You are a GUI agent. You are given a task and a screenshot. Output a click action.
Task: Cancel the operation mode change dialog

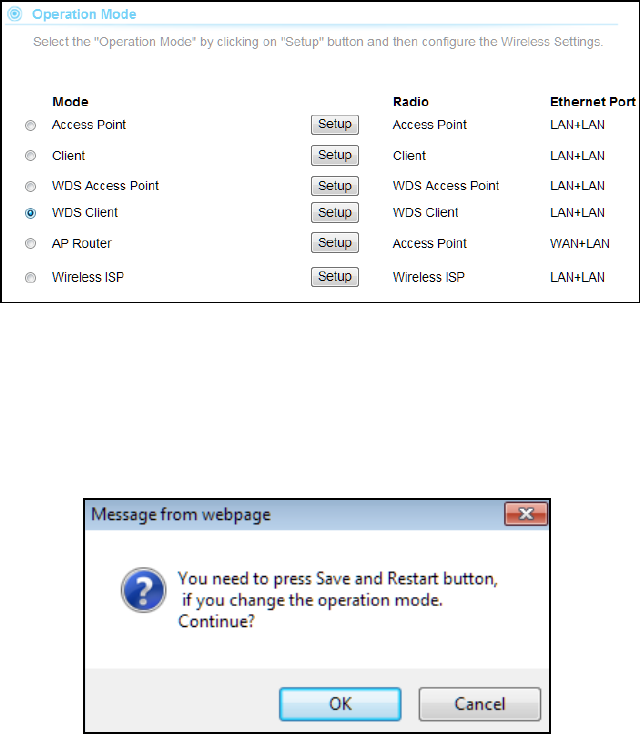point(480,704)
